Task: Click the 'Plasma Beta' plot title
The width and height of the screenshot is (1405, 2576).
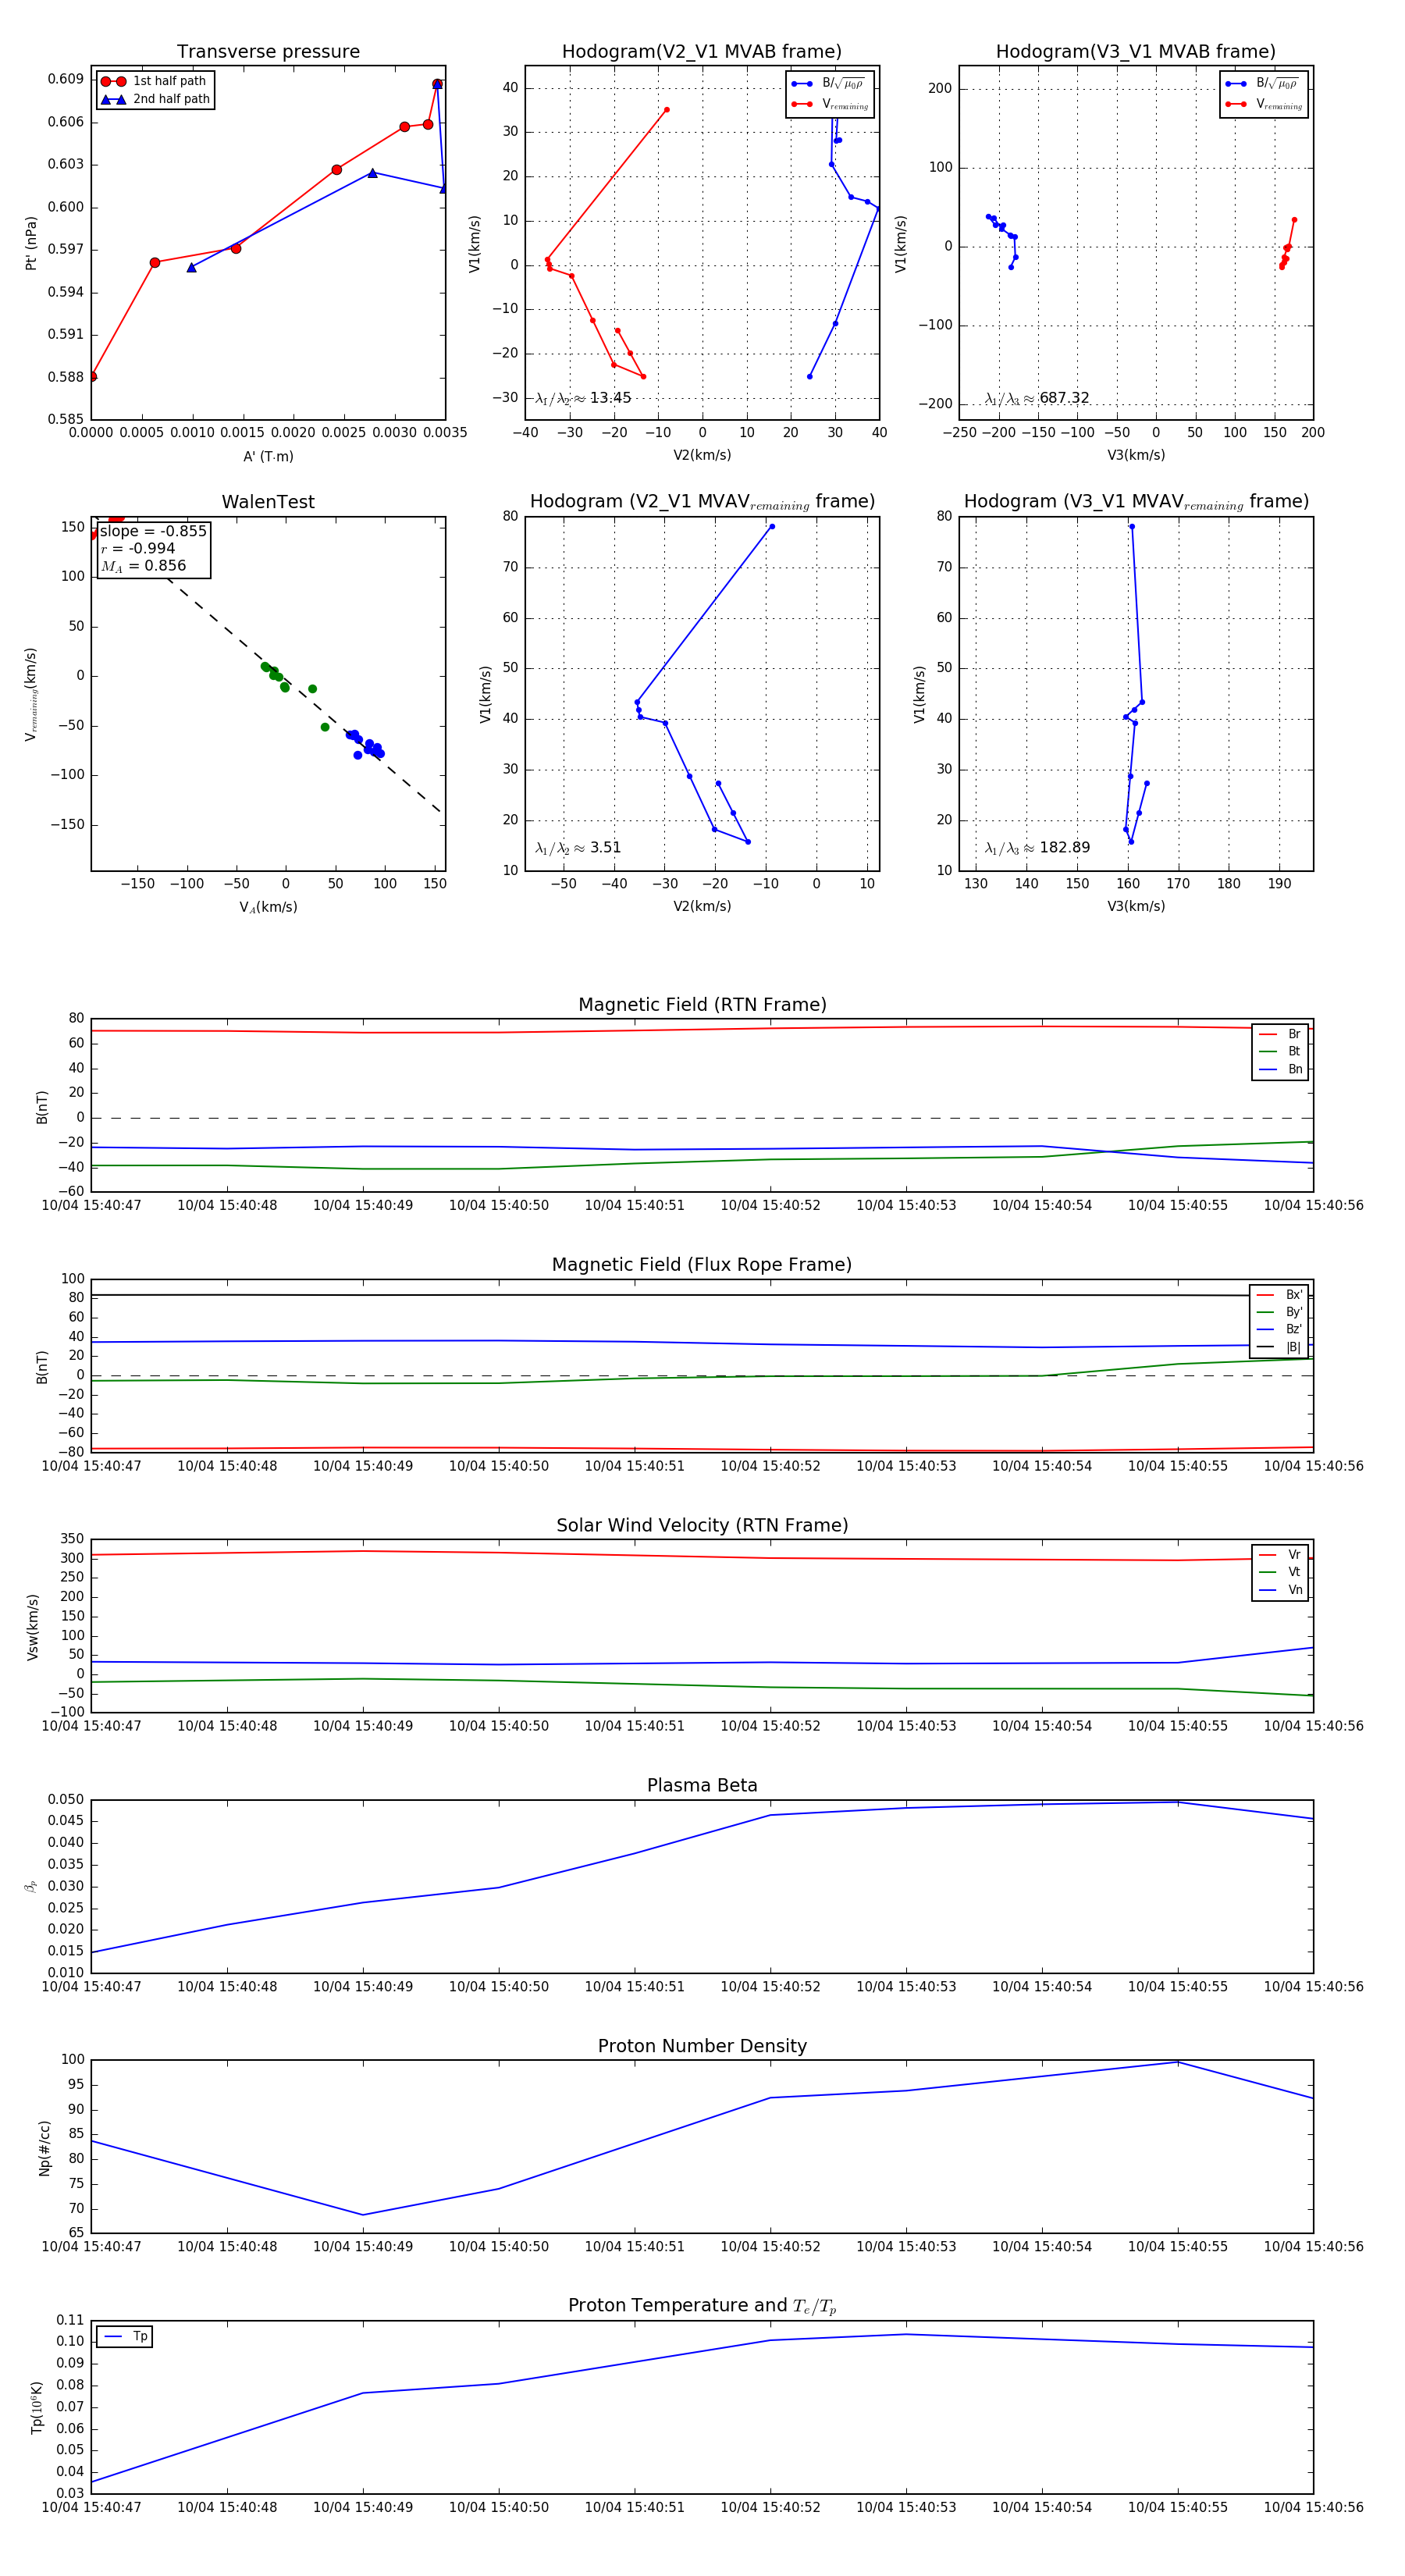Action: [702, 1785]
